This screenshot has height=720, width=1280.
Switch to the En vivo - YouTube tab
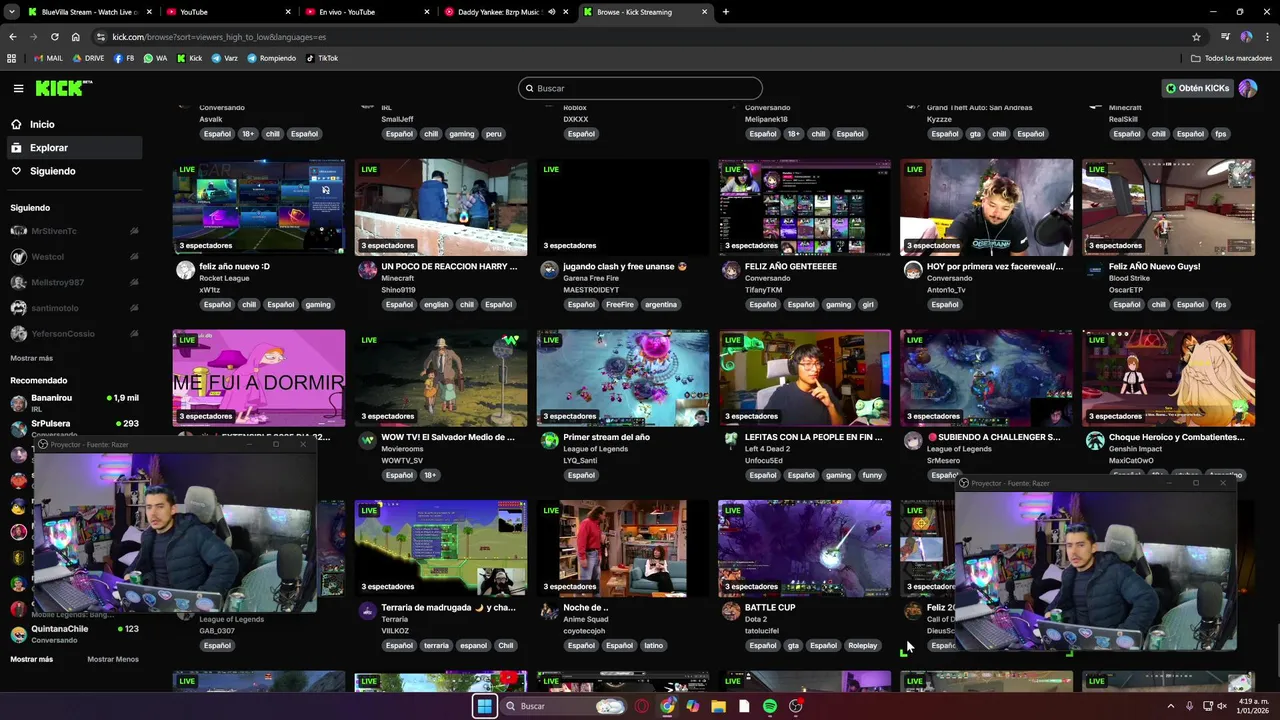click(368, 12)
